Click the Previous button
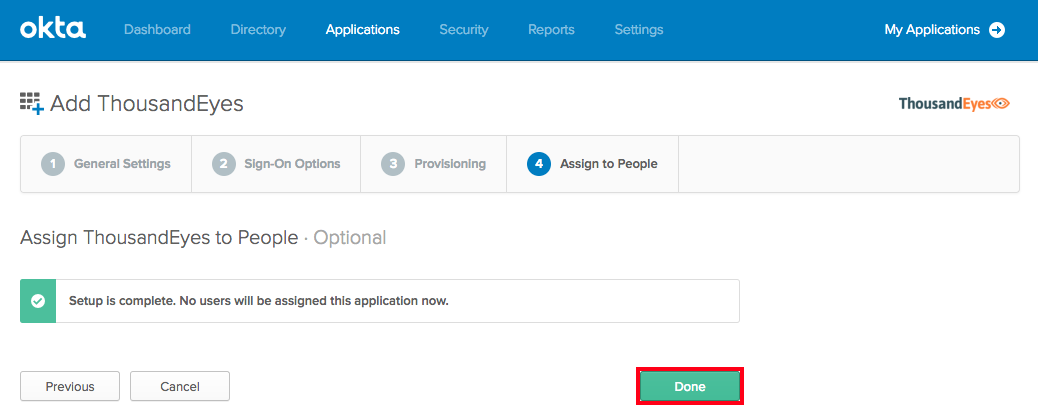 70,386
